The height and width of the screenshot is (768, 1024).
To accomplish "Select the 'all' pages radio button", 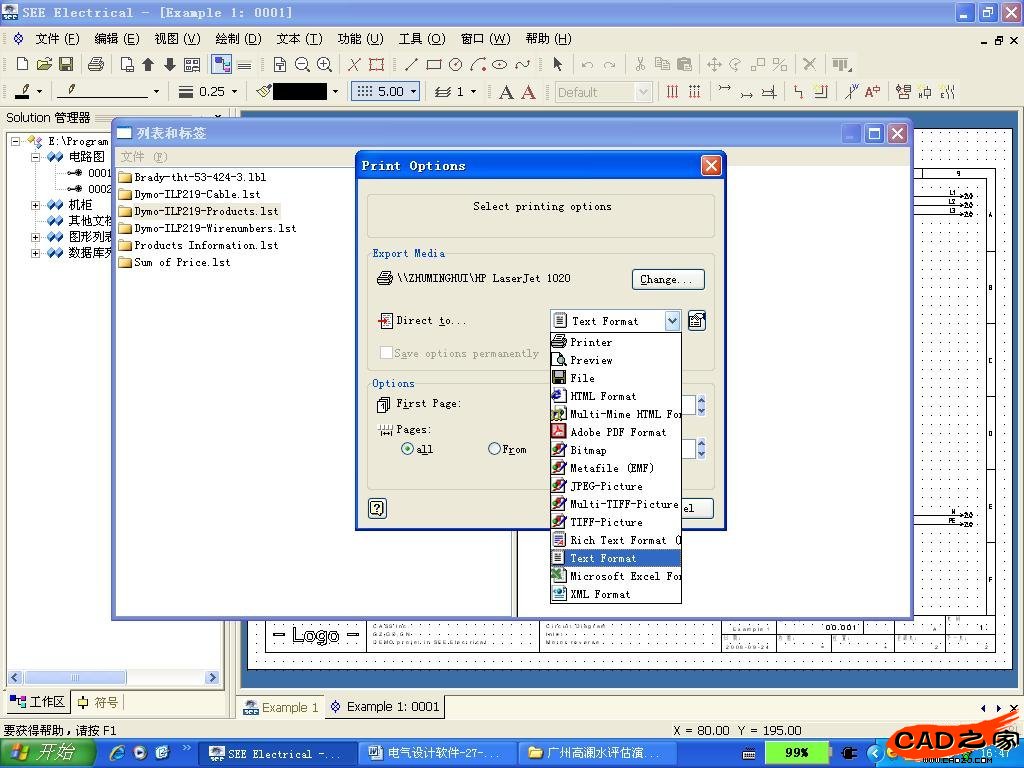I will [x=407, y=449].
